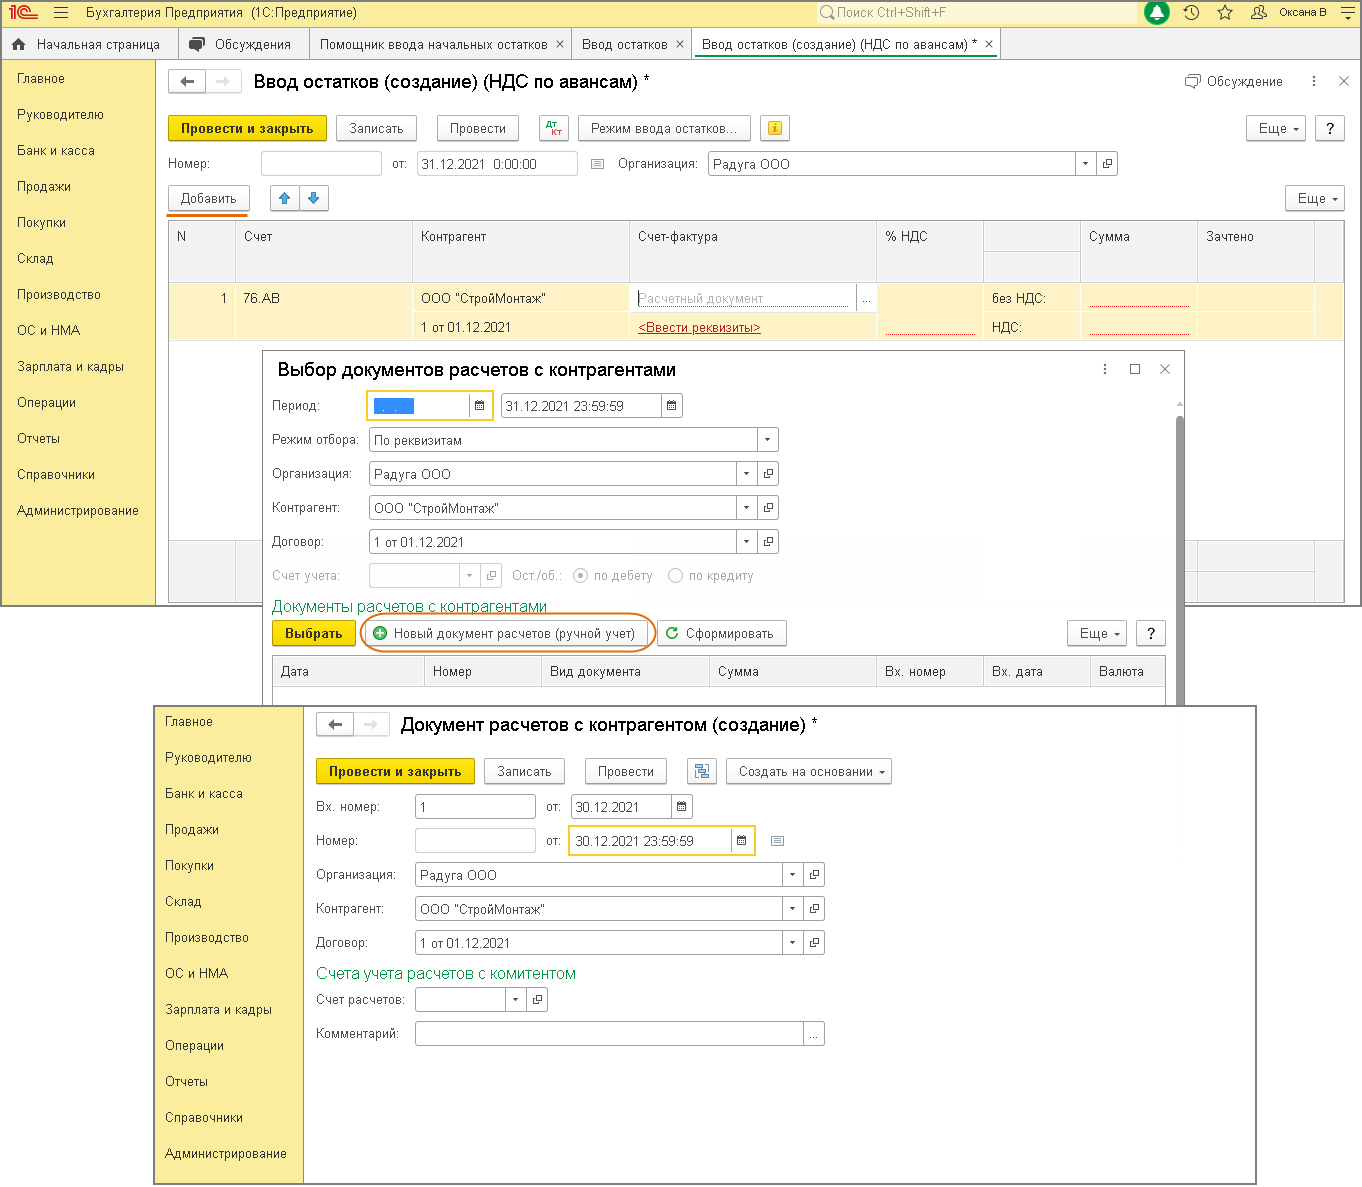Open favorites star icon

click(x=1225, y=13)
